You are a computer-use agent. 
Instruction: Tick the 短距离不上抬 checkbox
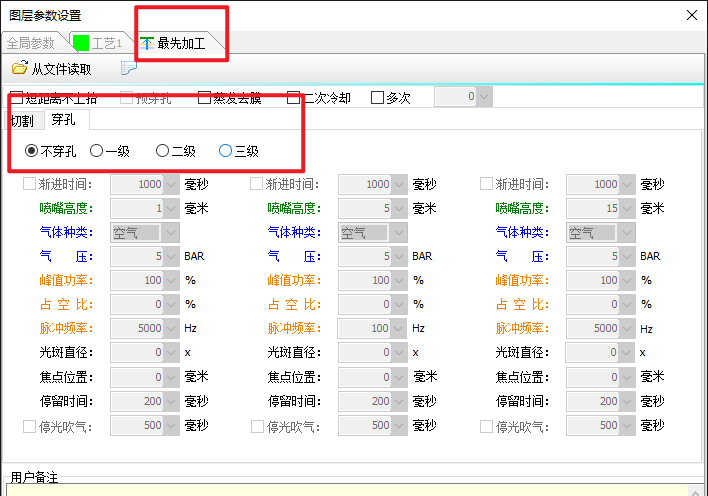(x=16, y=97)
